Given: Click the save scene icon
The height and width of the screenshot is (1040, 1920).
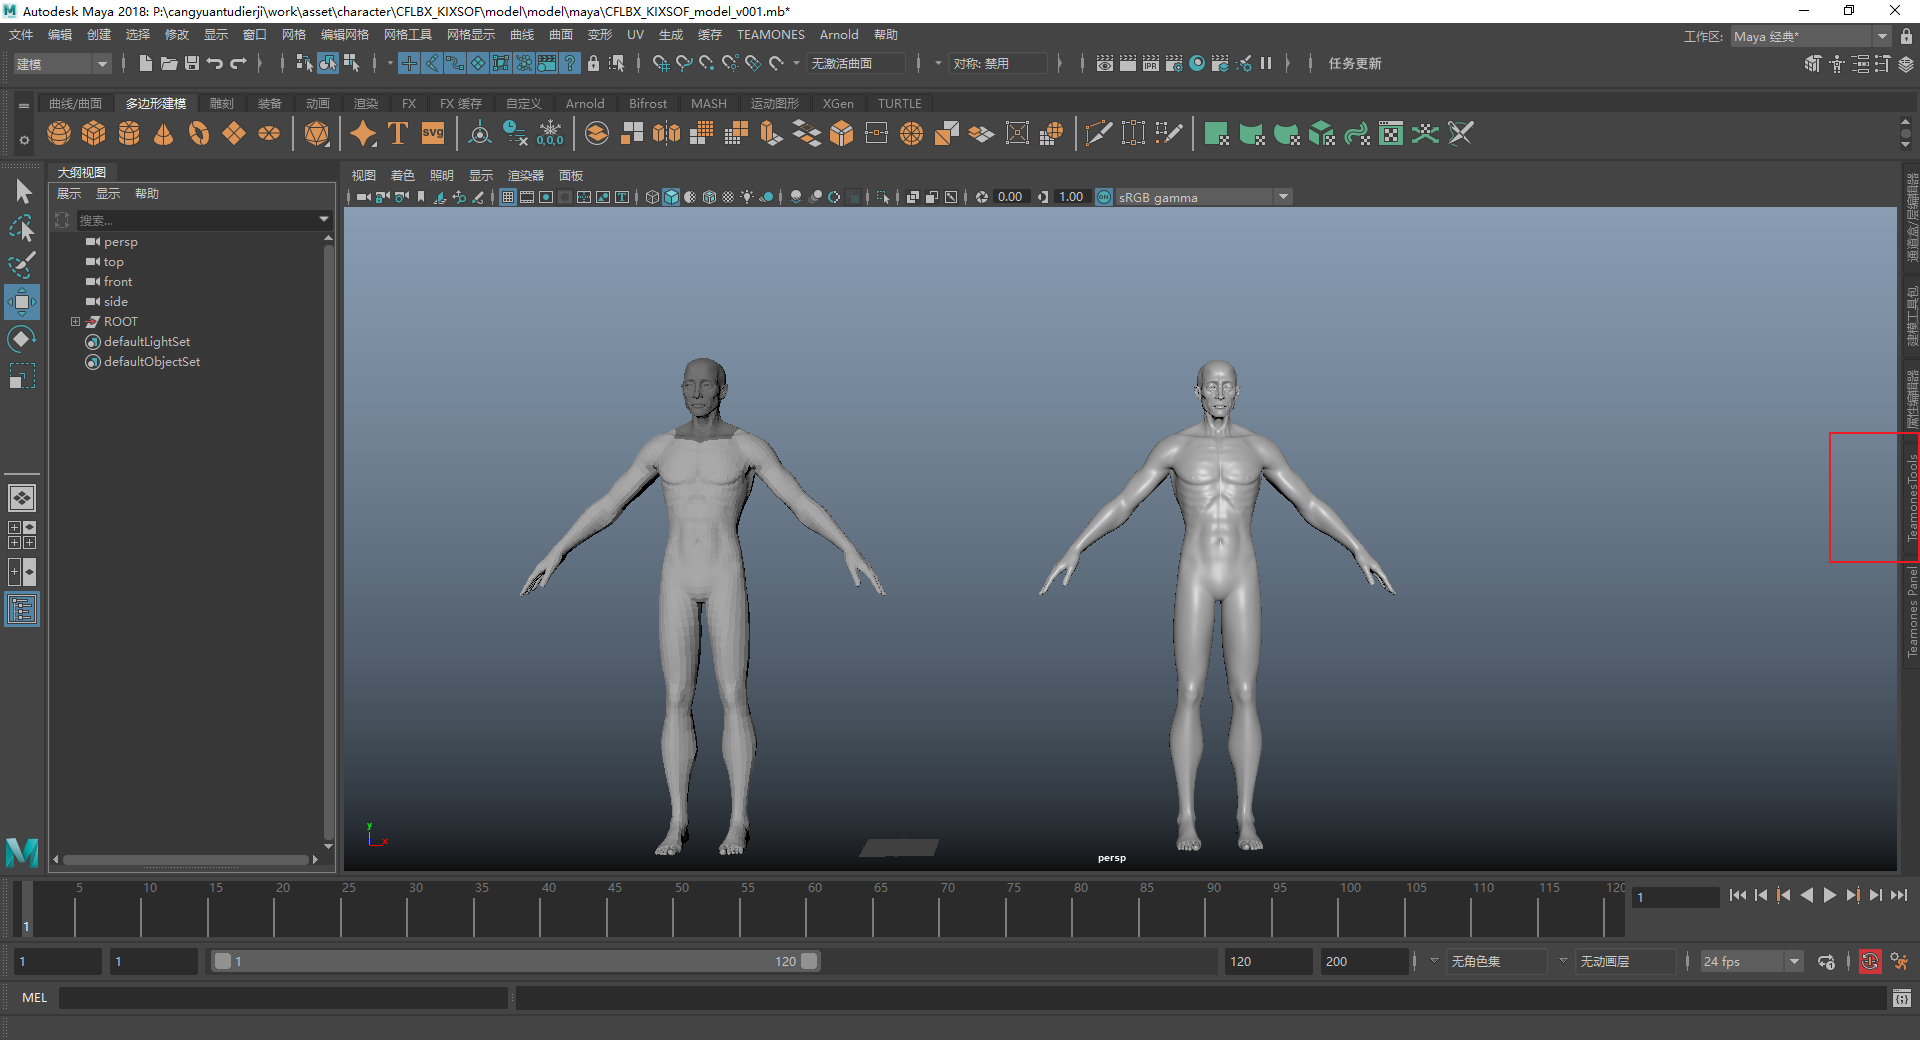Looking at the screenshot, I should click(192, 63).
